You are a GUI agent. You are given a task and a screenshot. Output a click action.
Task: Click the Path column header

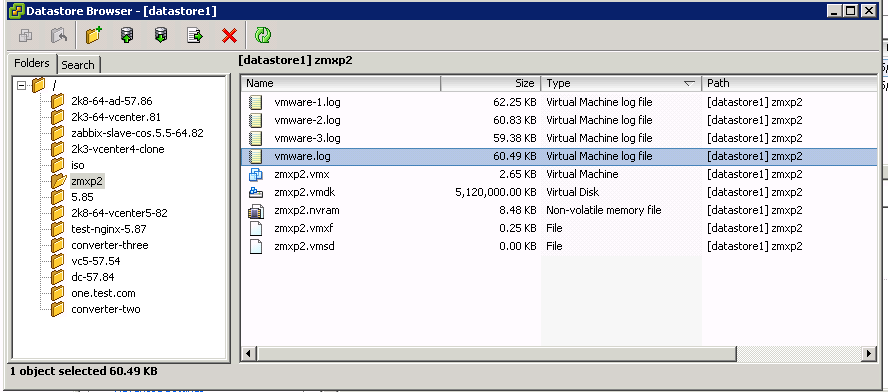point(790,83)
